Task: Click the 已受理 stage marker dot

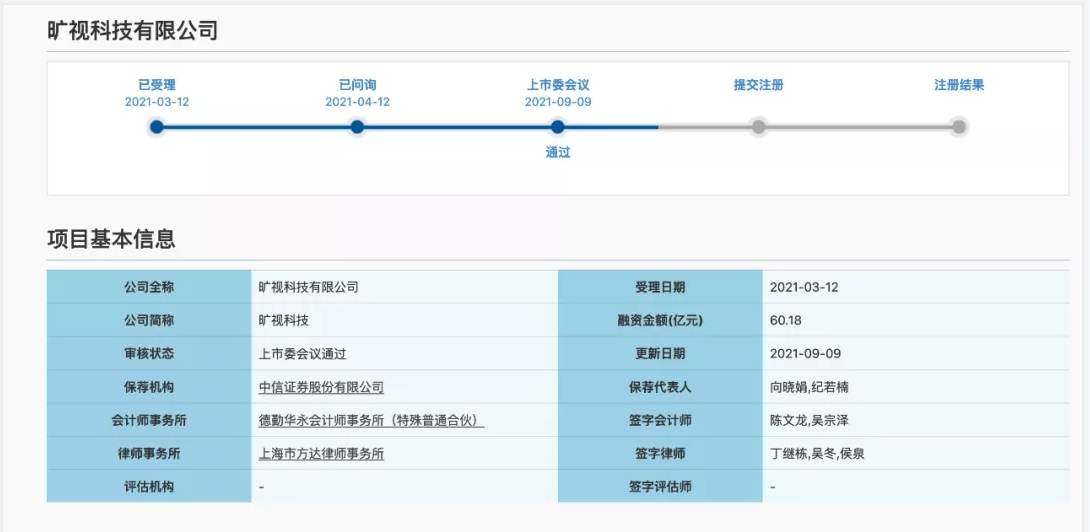Action: (157, 127)
